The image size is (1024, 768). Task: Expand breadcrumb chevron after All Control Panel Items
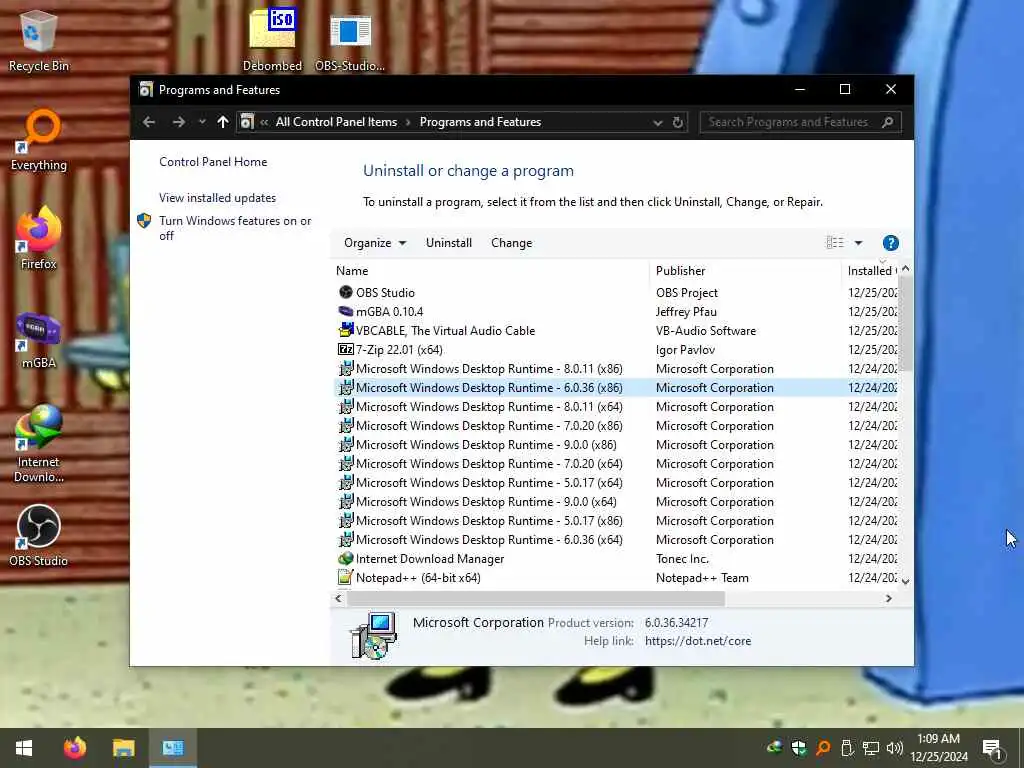point(408,122)
